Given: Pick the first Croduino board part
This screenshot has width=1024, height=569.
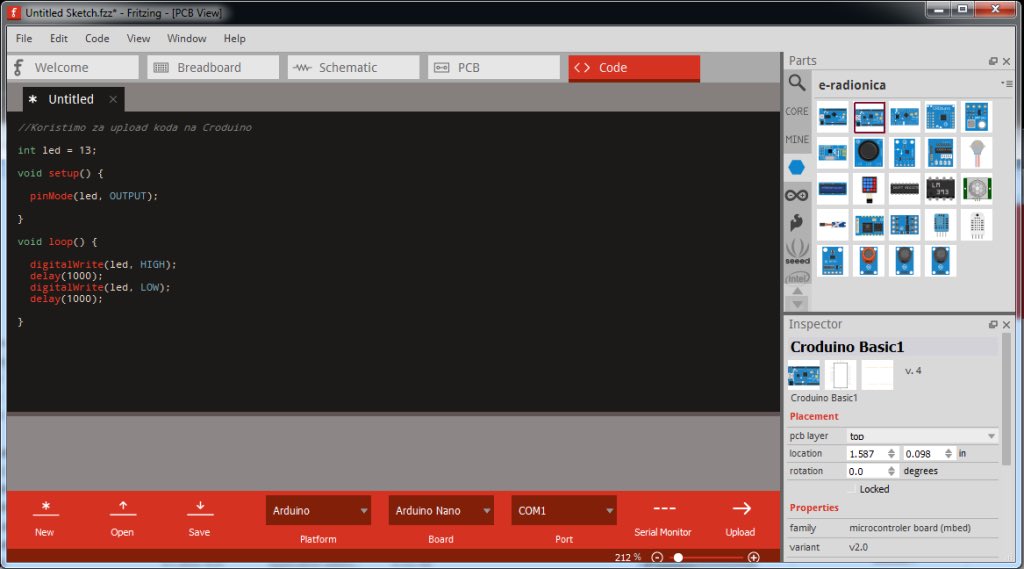Looking at the screenshot, I should [x=833, y=118].
